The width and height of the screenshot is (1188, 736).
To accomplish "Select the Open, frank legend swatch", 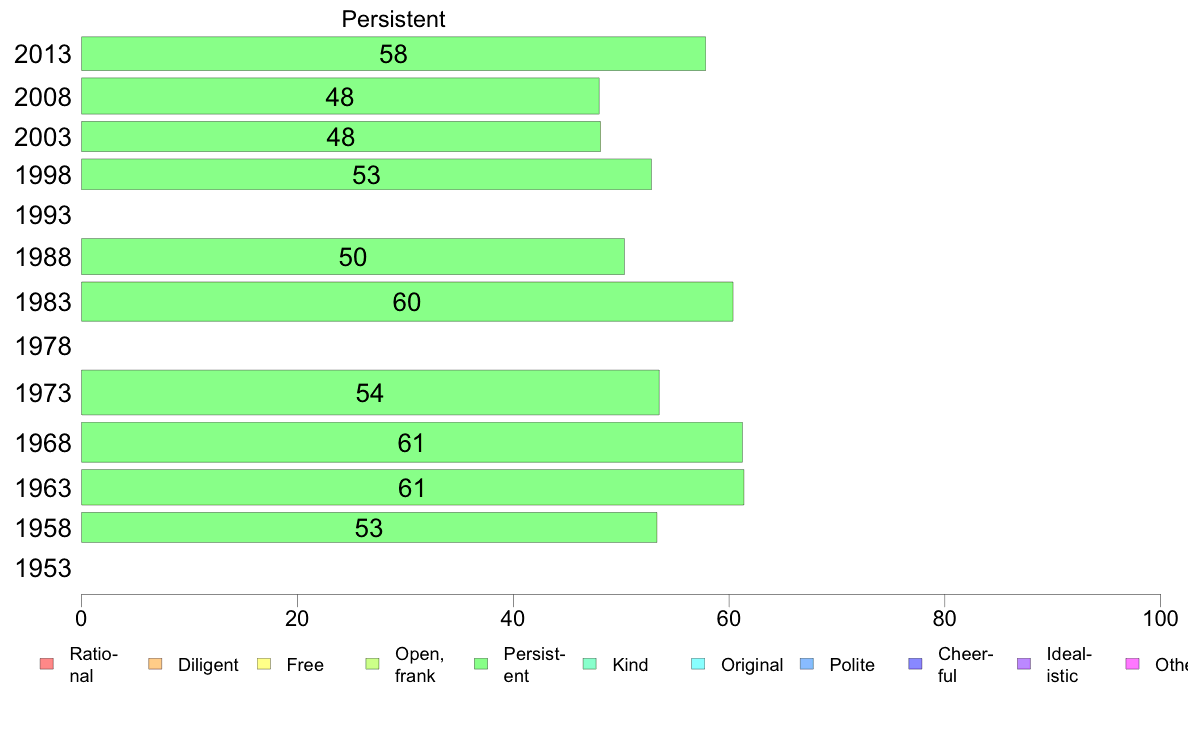I will tap(372, 664).
